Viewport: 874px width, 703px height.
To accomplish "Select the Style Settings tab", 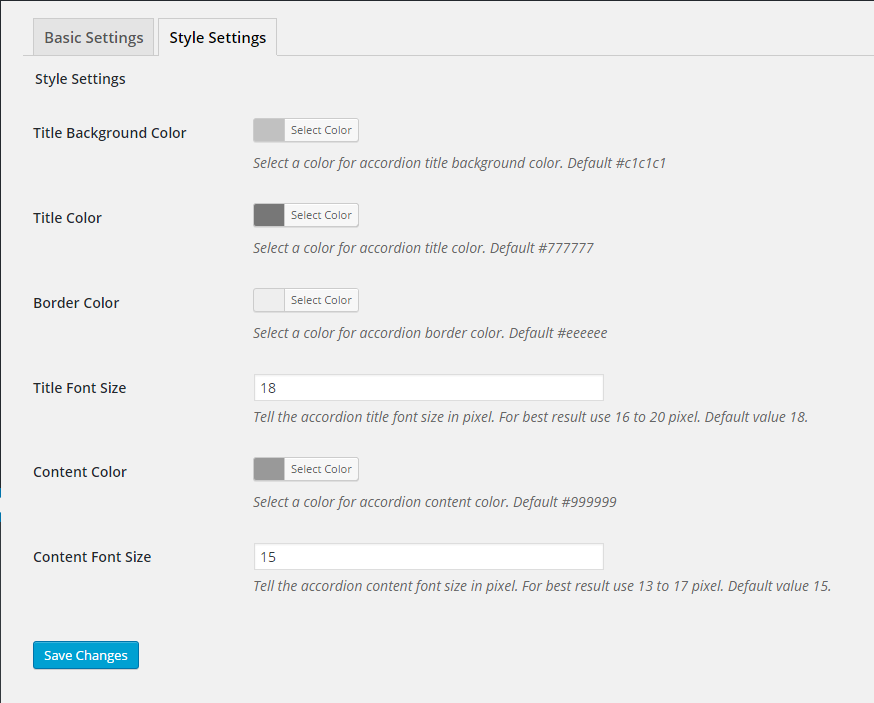I will click(217, 37).
